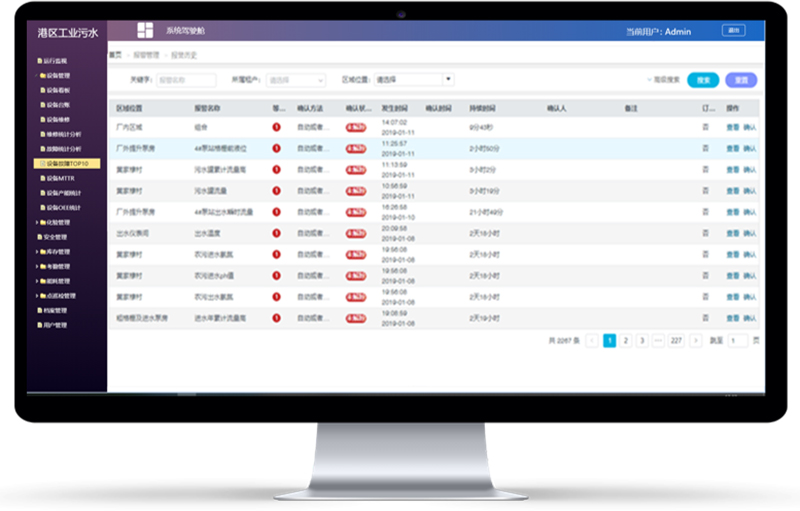Select 设备故障TOP10 in the sidebar
Viewport: 800px width, 511px height.
click(x=67, y=163)
